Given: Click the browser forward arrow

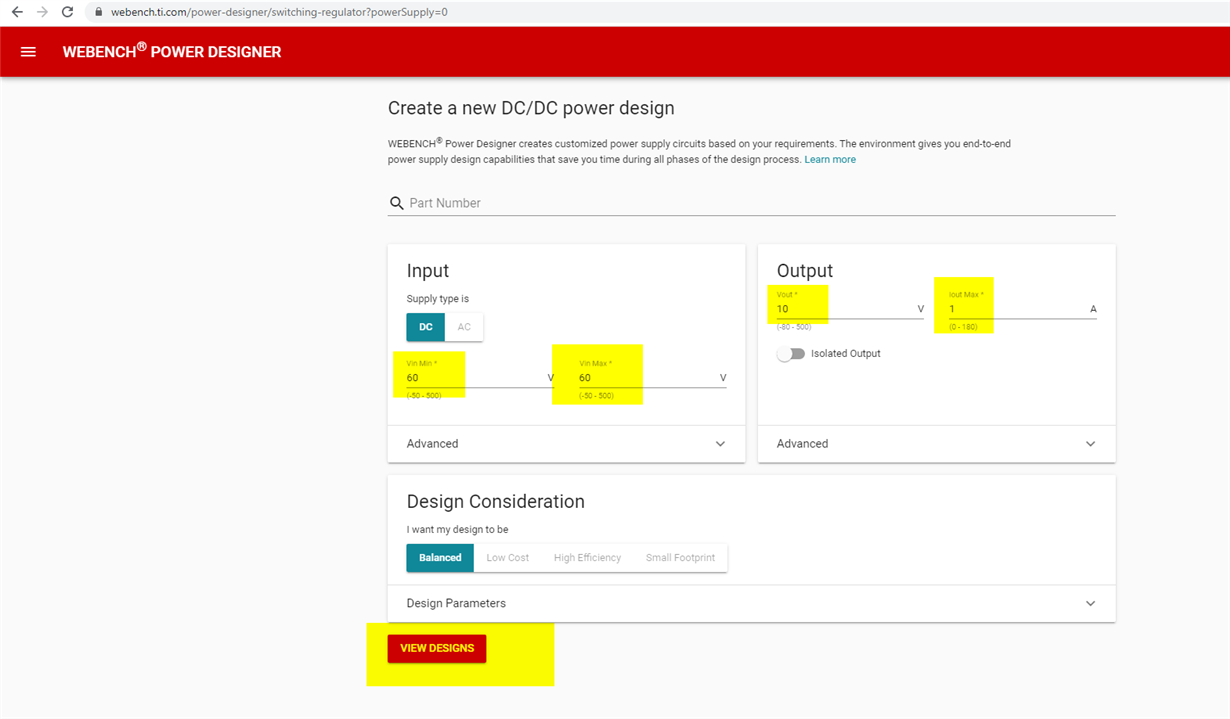Looking at the screenshot, I should pyautogui.click(x=42, y=12).
